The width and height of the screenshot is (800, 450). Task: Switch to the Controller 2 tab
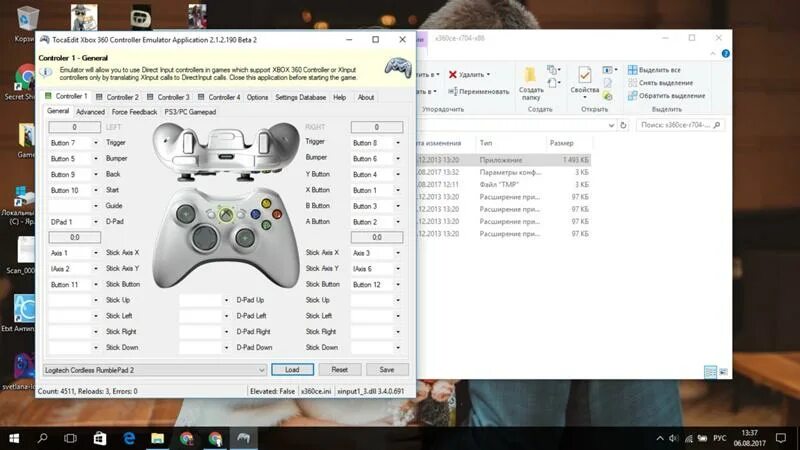click(x=118, y=97)
